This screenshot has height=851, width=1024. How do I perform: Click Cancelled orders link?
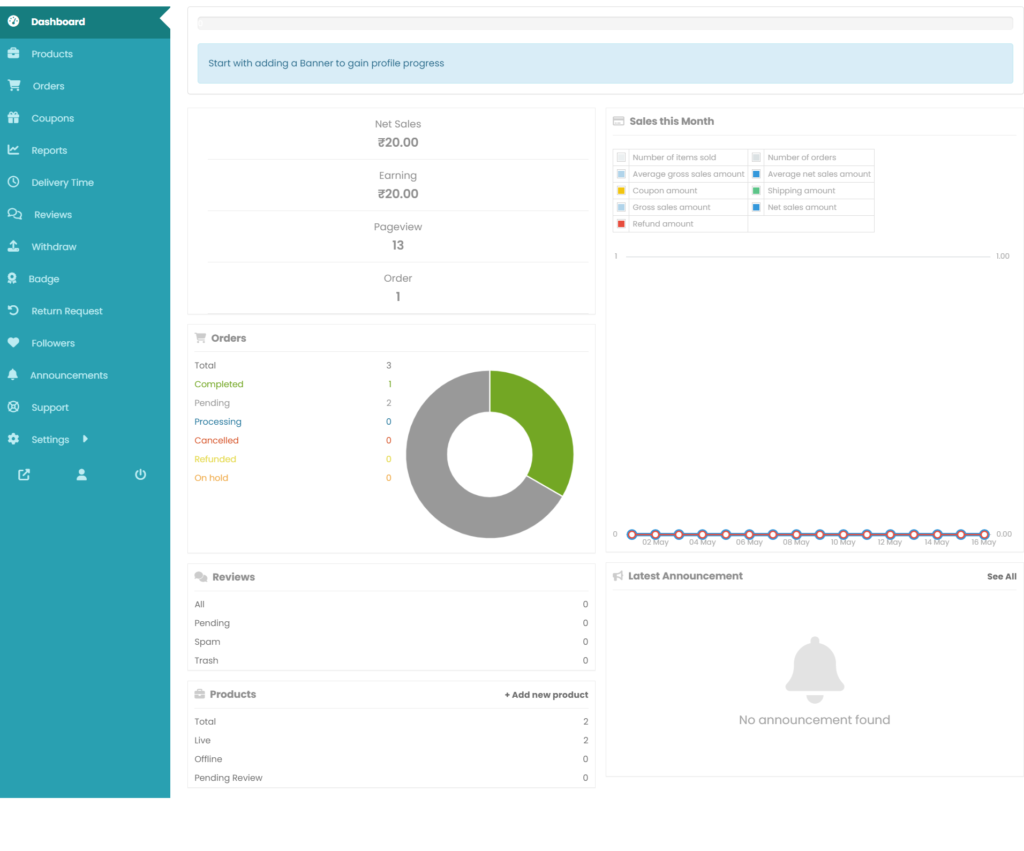pyautogui.click(x=216, y=440)
